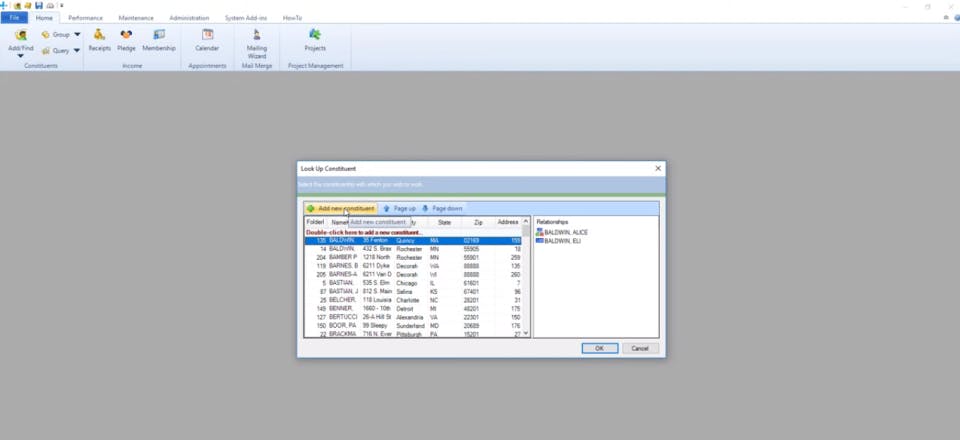Select the BALDWIN 432 S. Brax Rochester row
The width and height of the screenshot is (960, 440).
click(x=413, y=250)
